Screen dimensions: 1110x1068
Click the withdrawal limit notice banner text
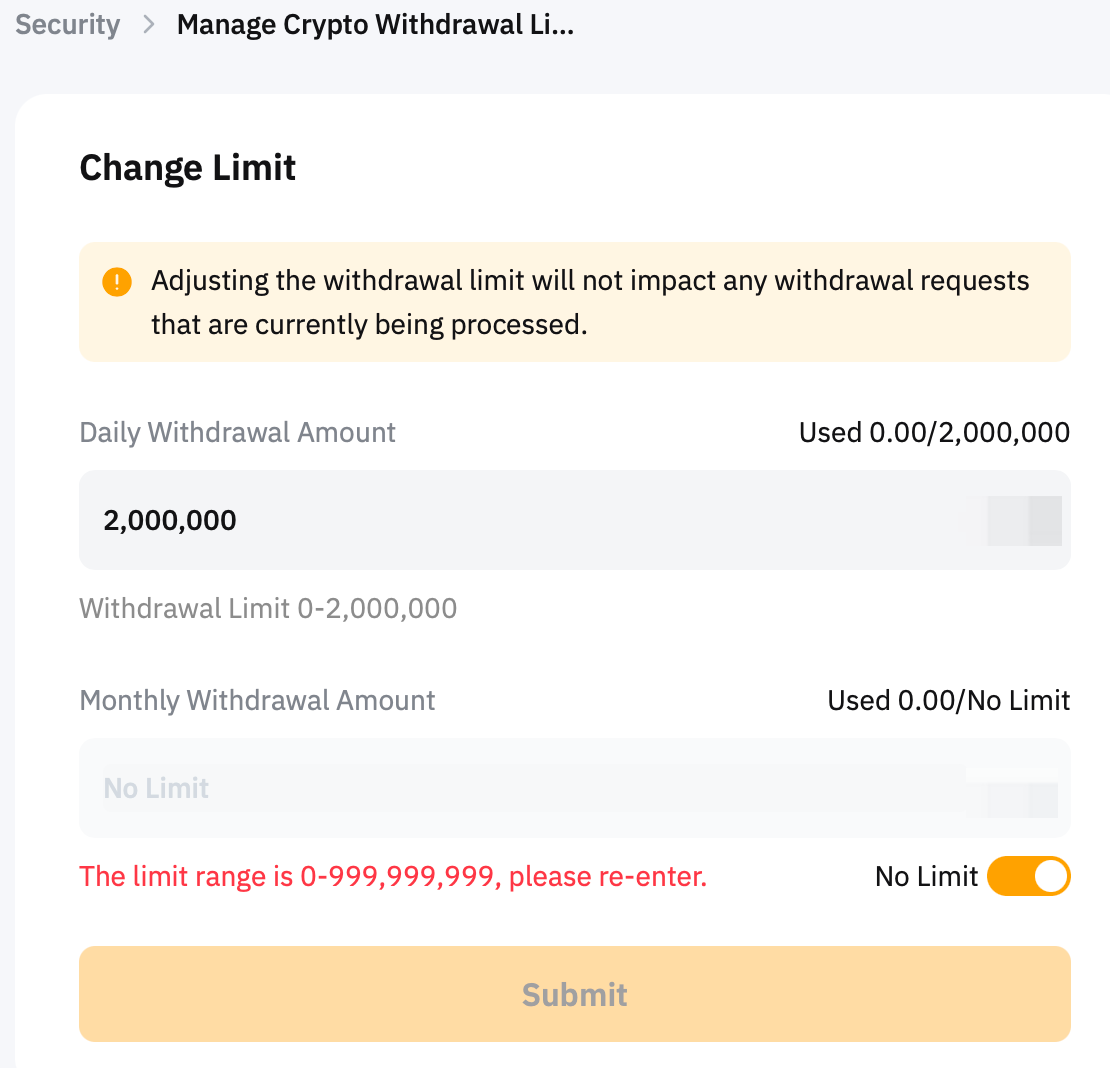point(590,302)
